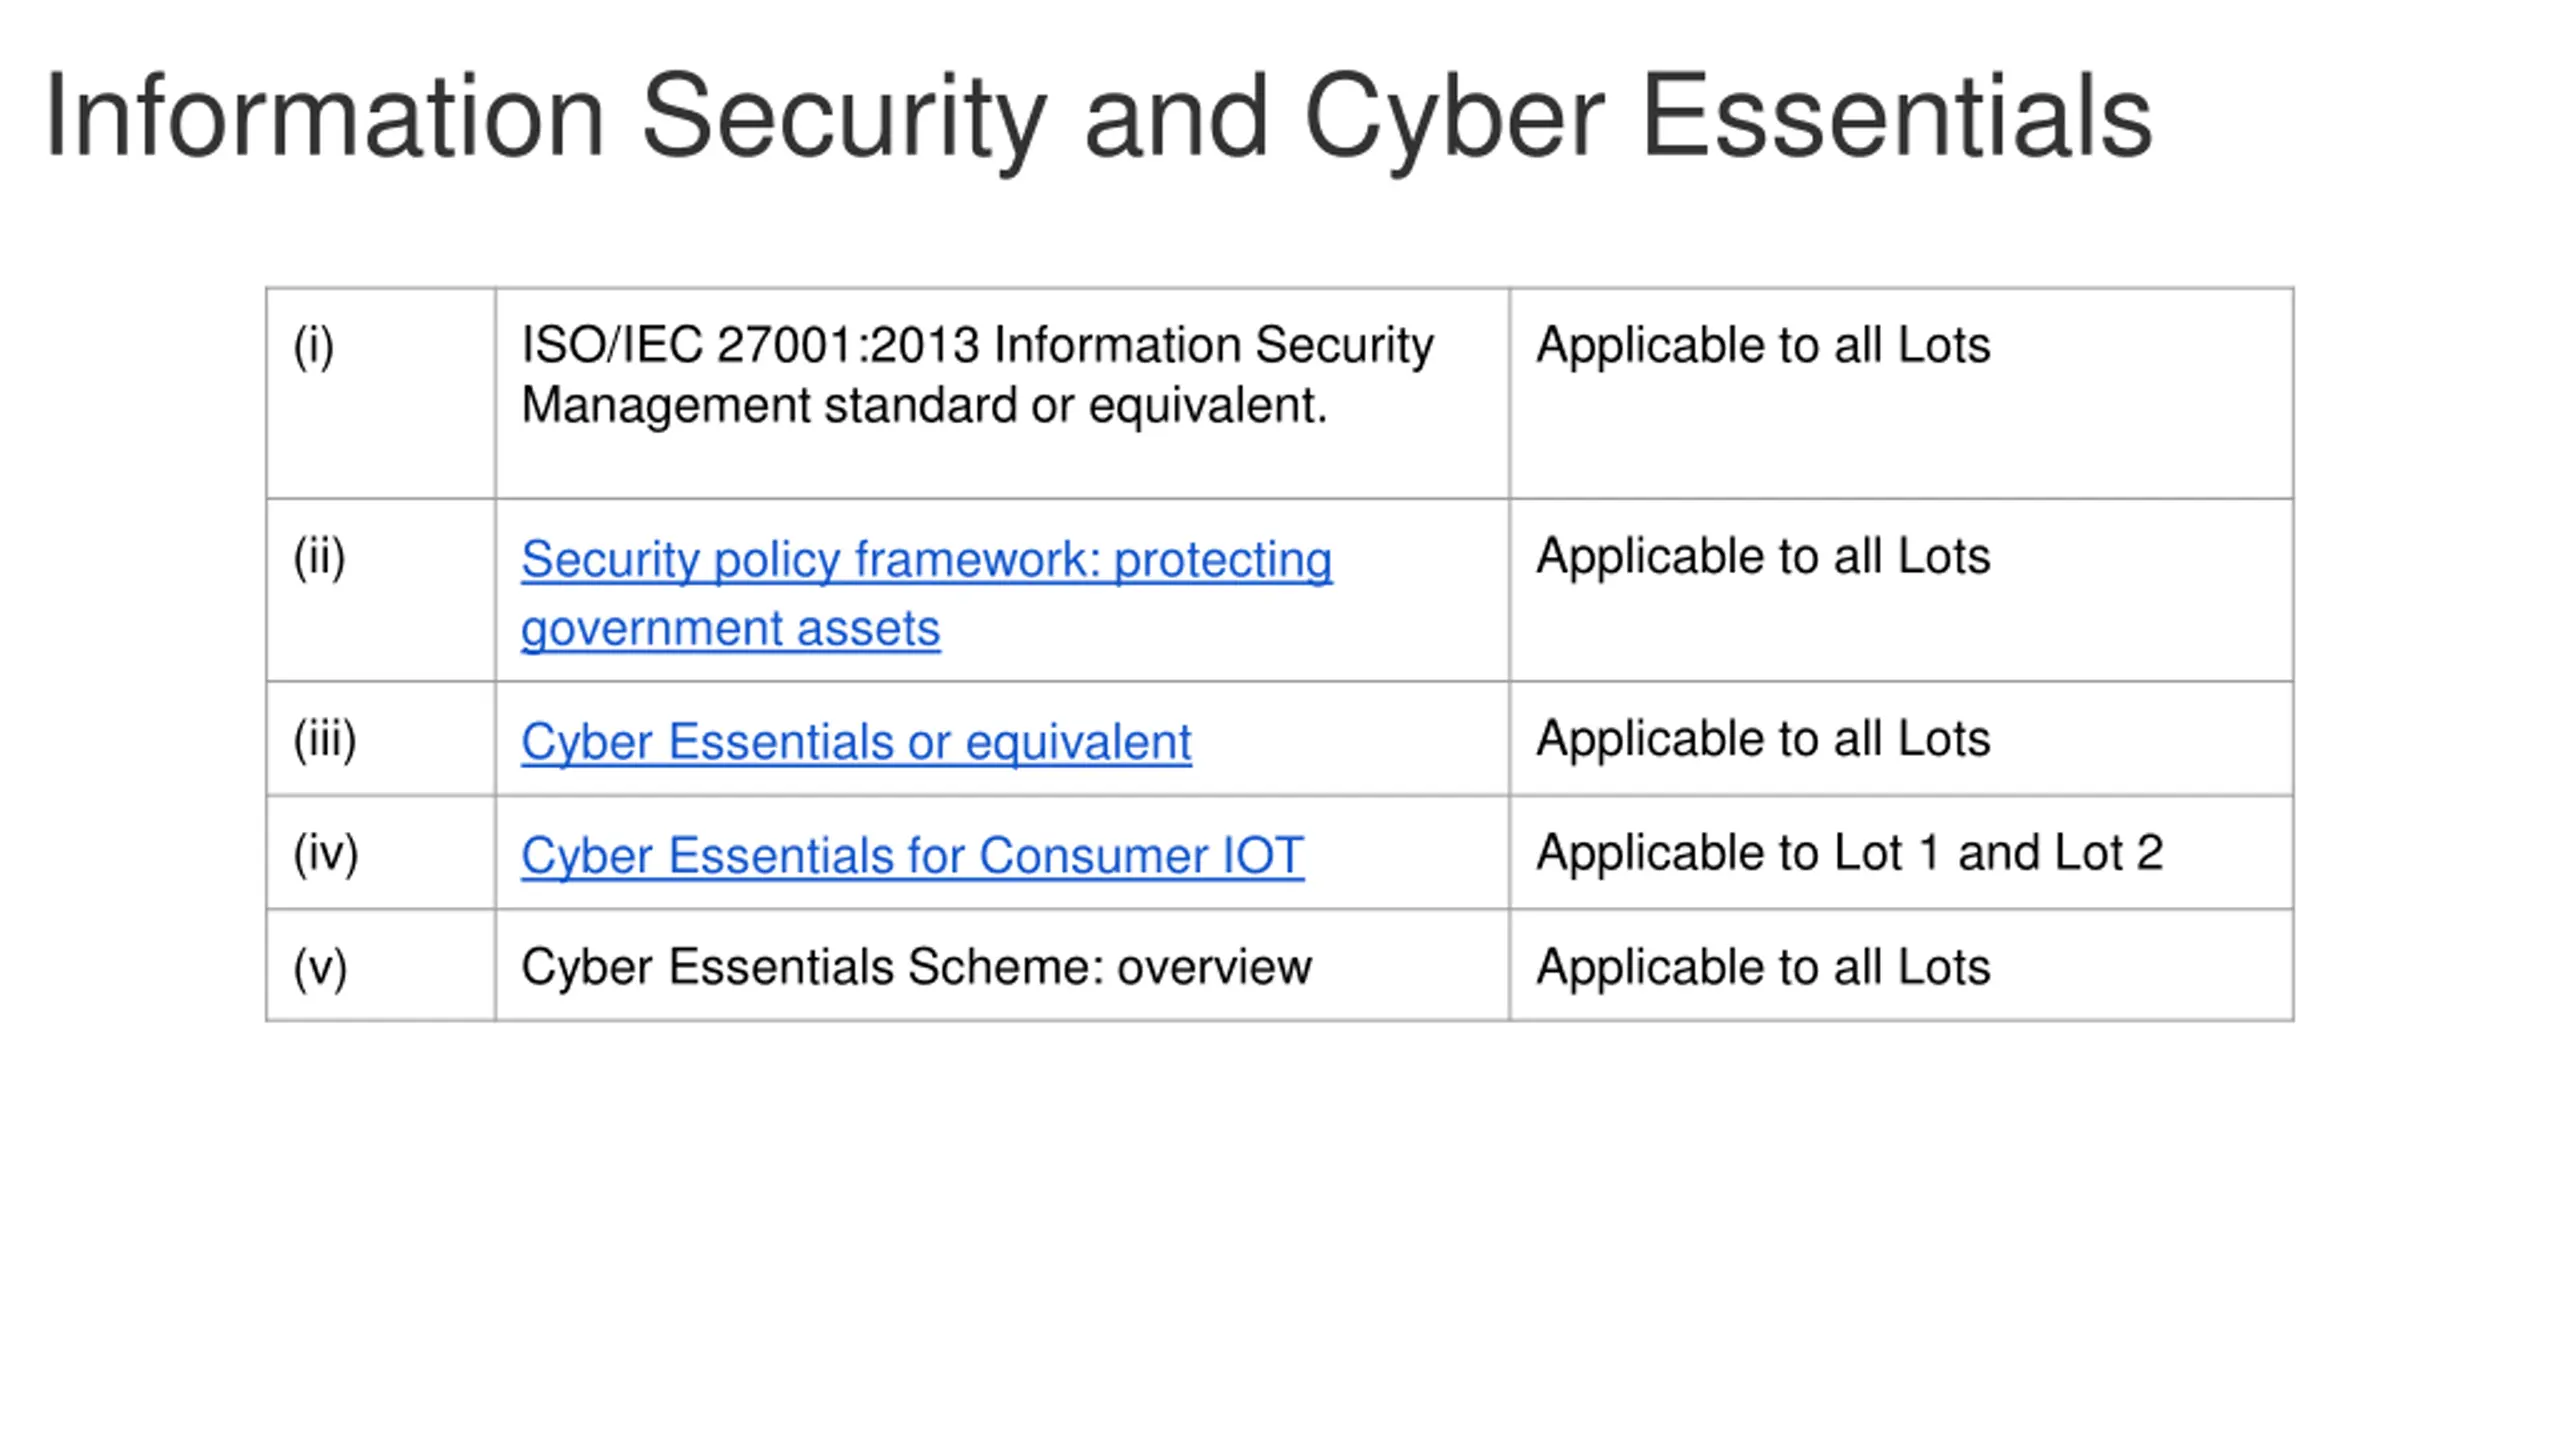Click the row numeral (ii) cell
The image size is (2560, 1440).
319,557
